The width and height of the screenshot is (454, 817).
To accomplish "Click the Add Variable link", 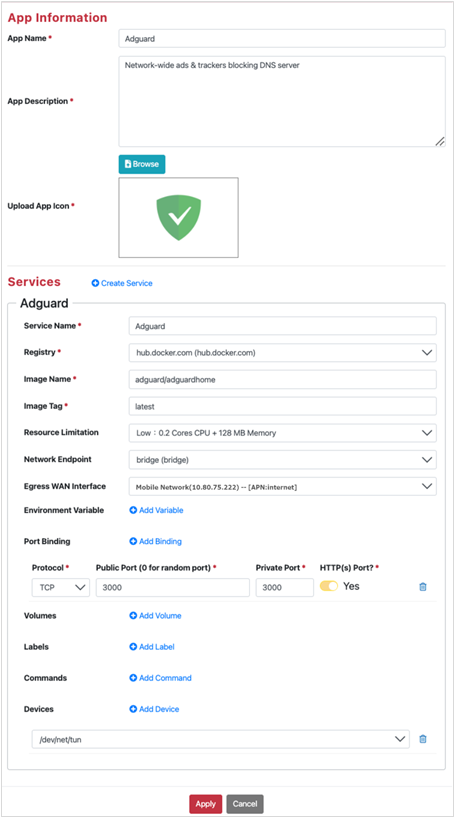I will pos(156,510).
